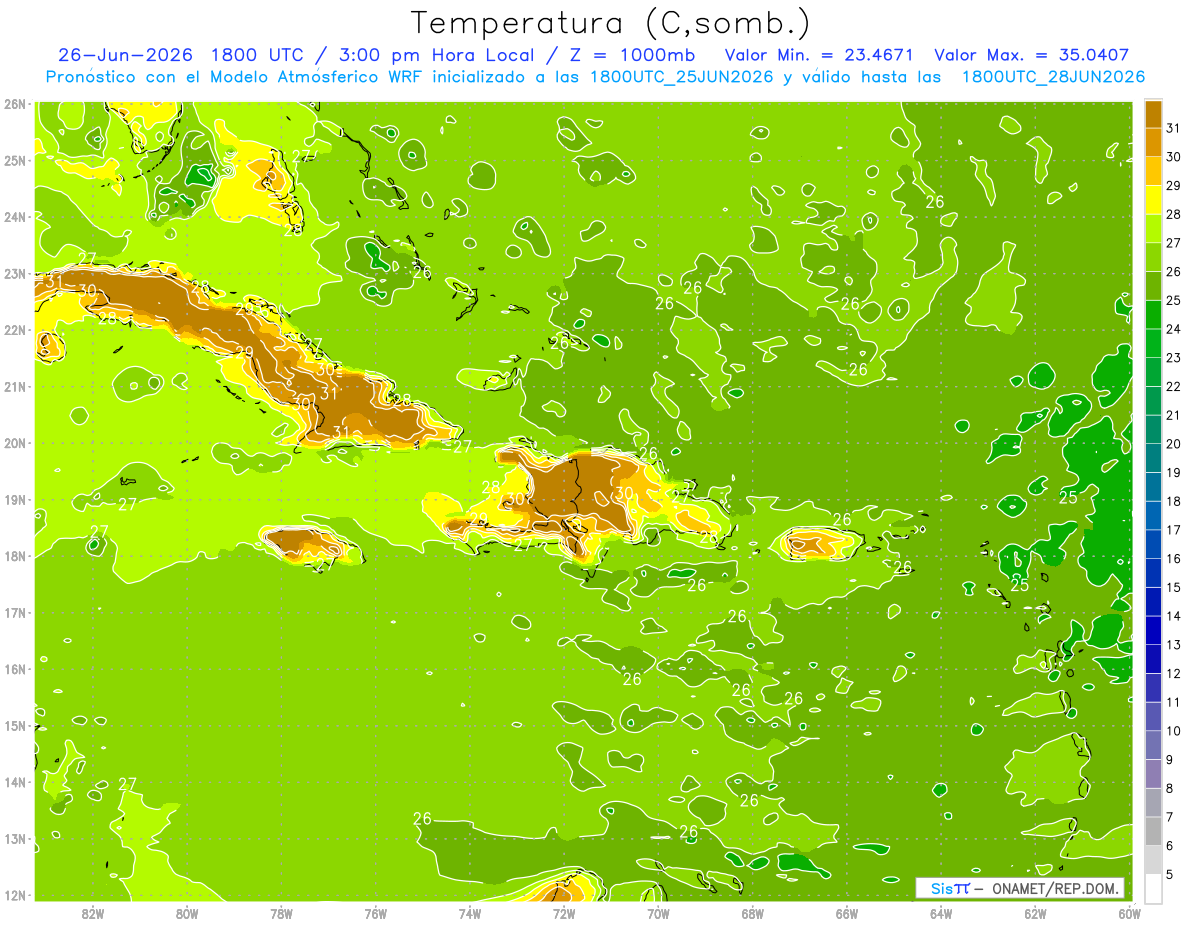
Task: Click the white swatch below 5 on the legend
Action: point(1153,888)
